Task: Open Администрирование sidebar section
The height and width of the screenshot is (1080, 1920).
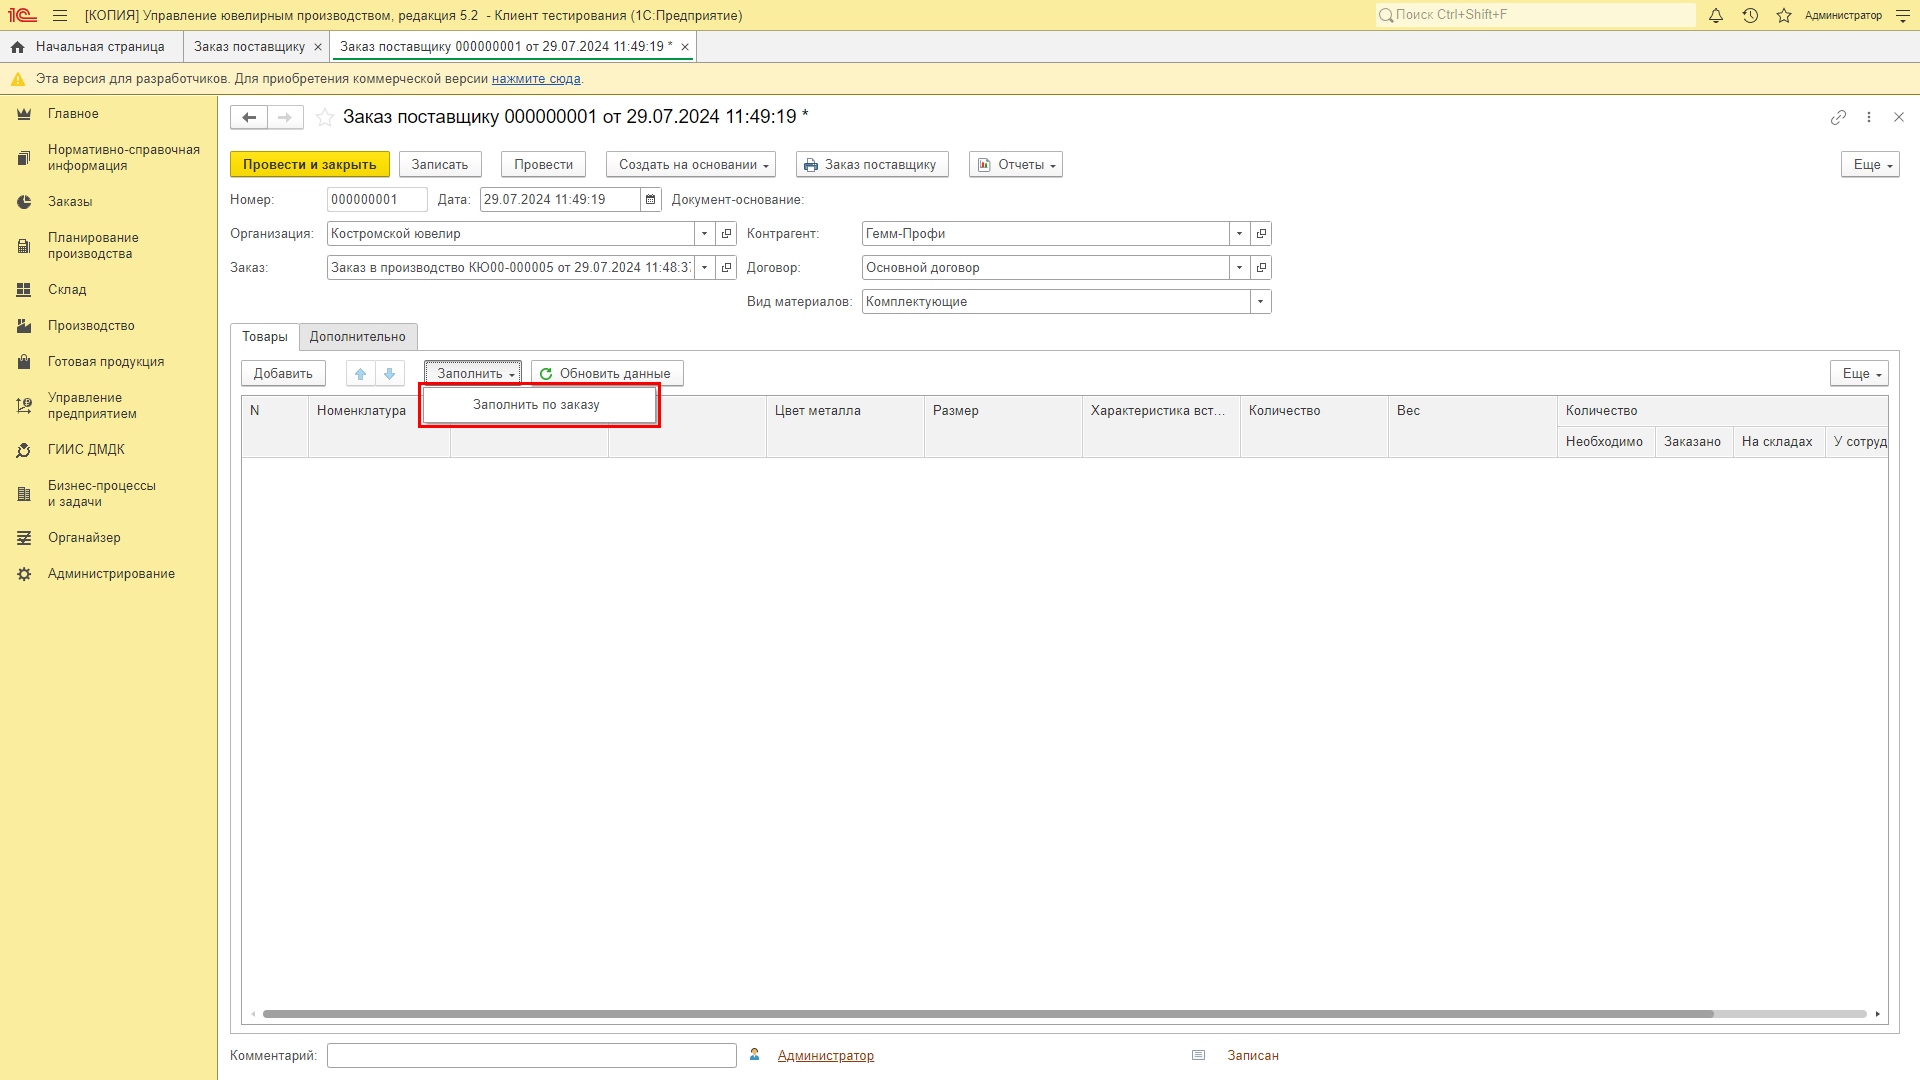Action: click(x=108, y=574)
